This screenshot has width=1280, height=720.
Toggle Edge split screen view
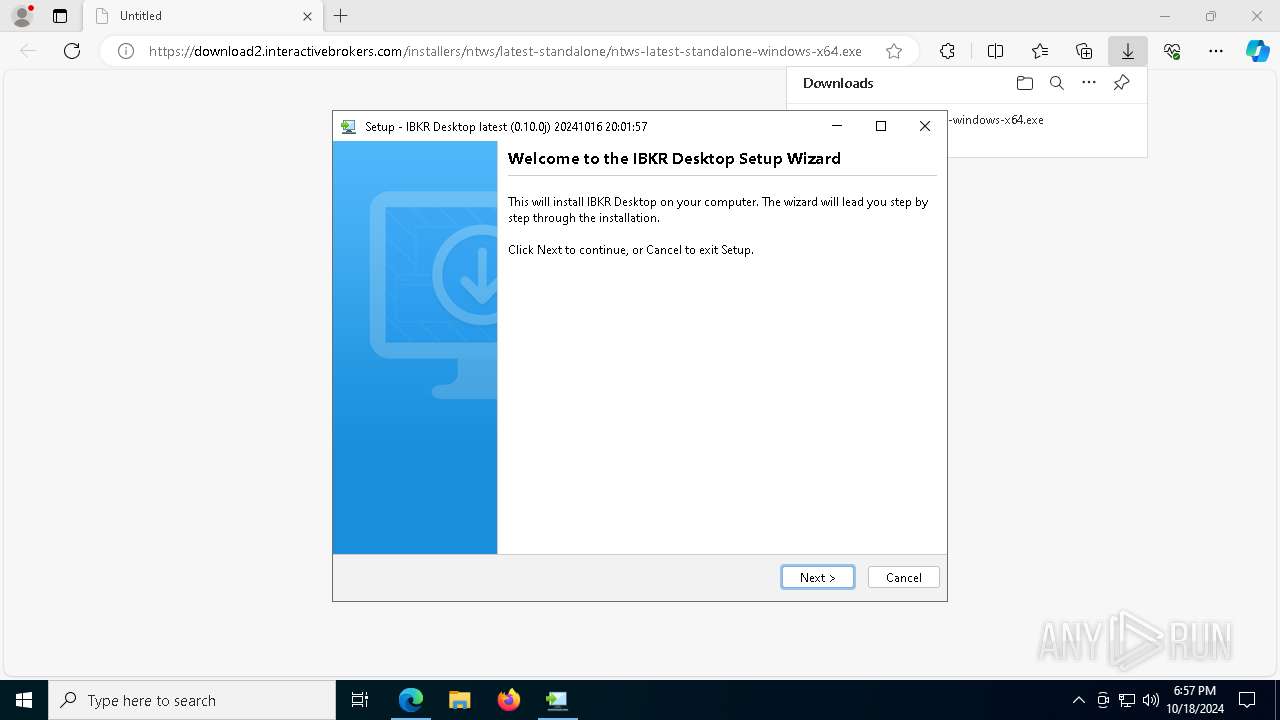(995, 51)
